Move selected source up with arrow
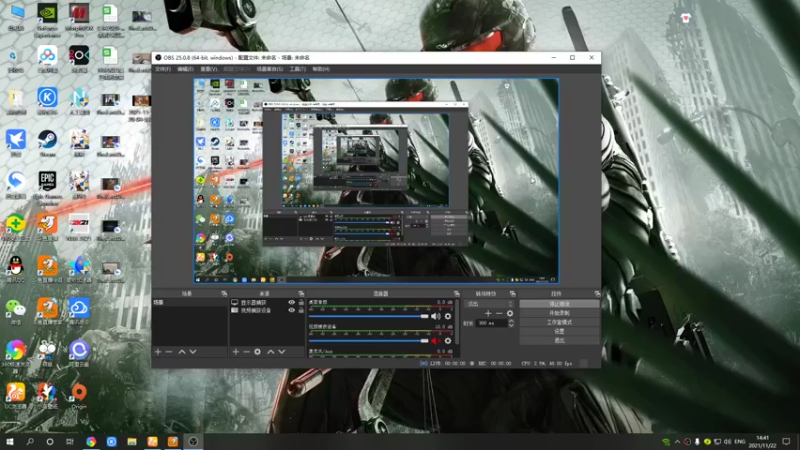 click(x=270, y=352)
